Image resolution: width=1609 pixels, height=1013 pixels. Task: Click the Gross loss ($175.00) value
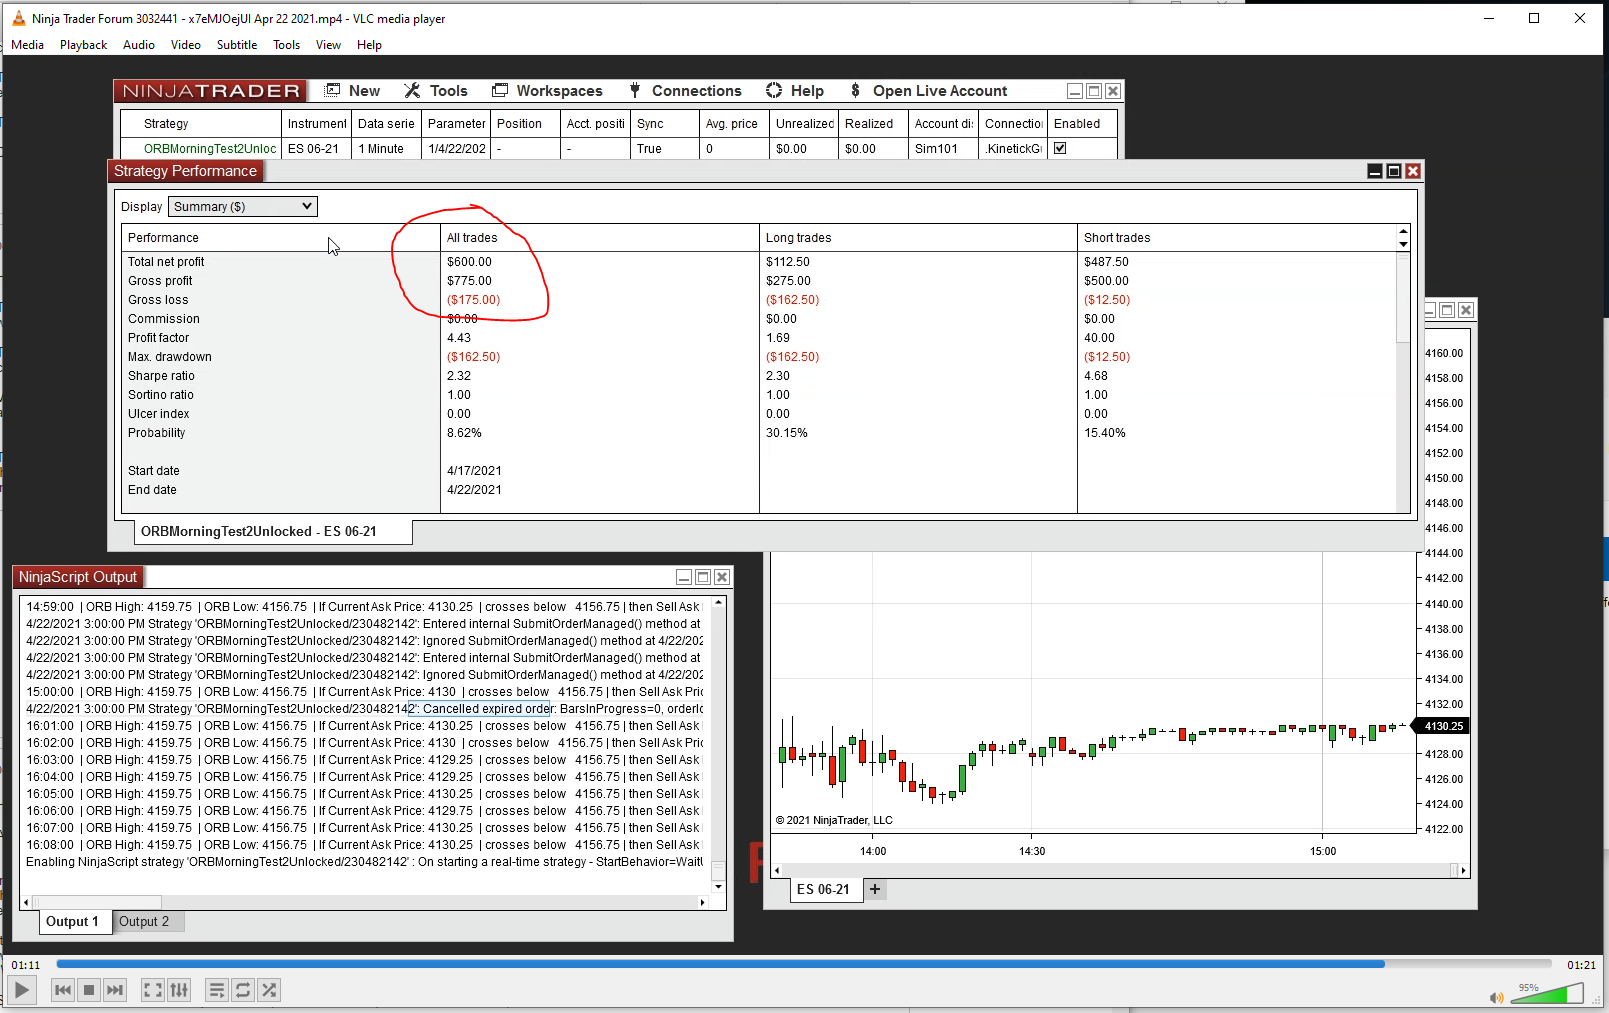pyautogui.click(x=473, y=300)
